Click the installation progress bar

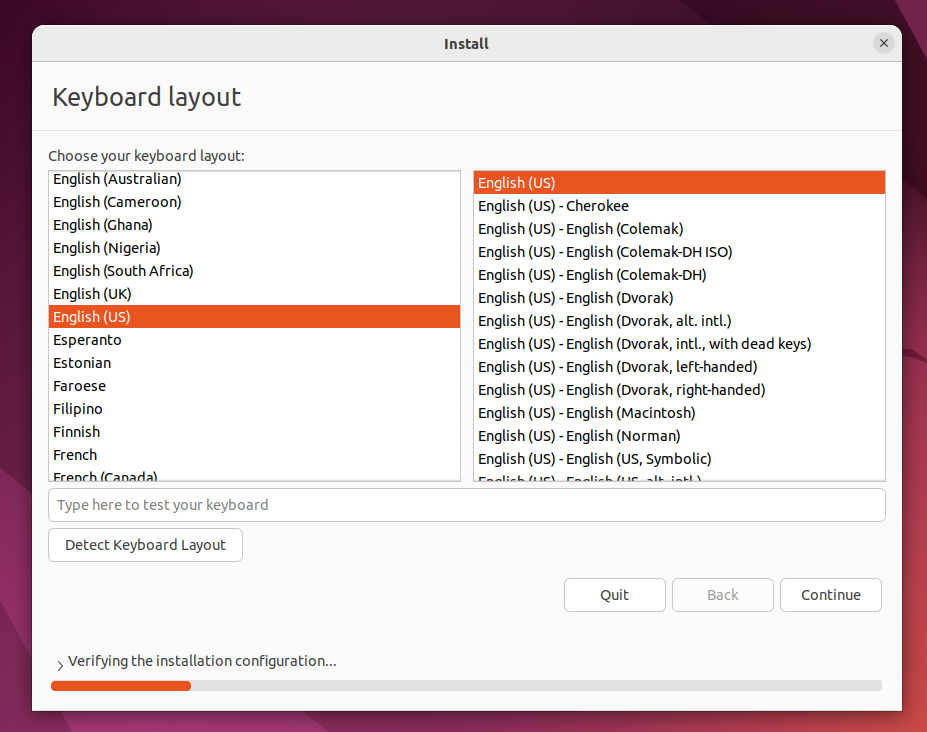466,686
